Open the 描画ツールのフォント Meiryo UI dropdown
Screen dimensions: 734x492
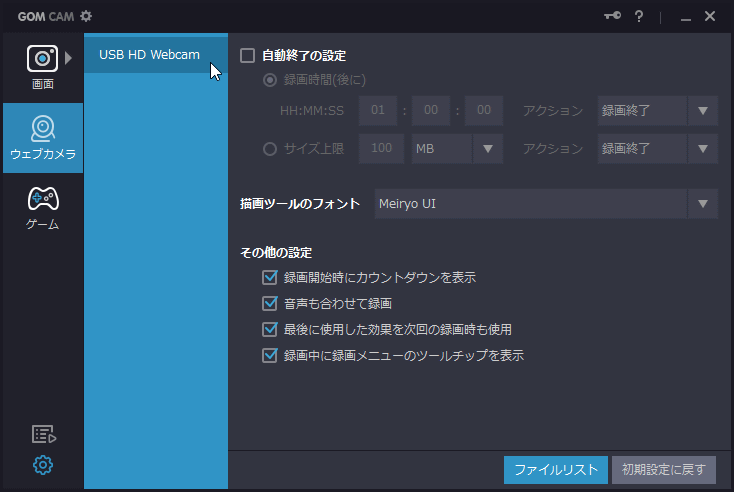(x=546, y=204)
